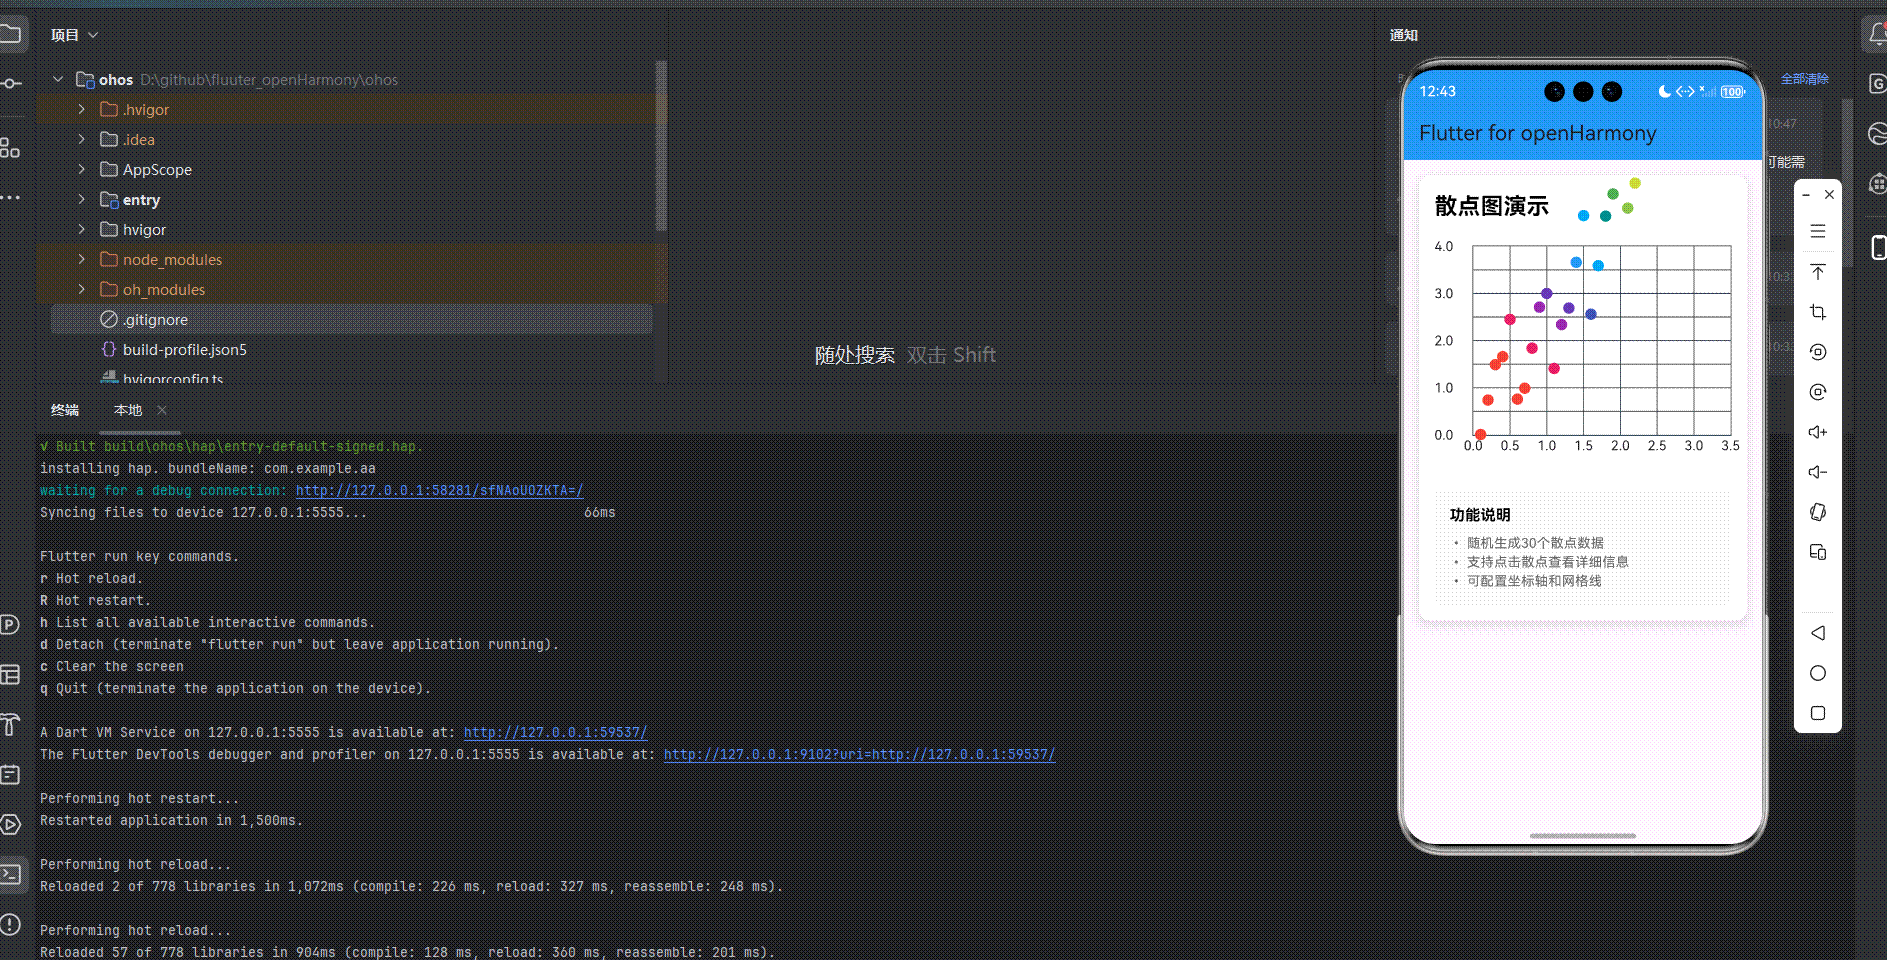Open the Project tool window folder icon
The image size is (1887, 960).
(x=10, y=35)
